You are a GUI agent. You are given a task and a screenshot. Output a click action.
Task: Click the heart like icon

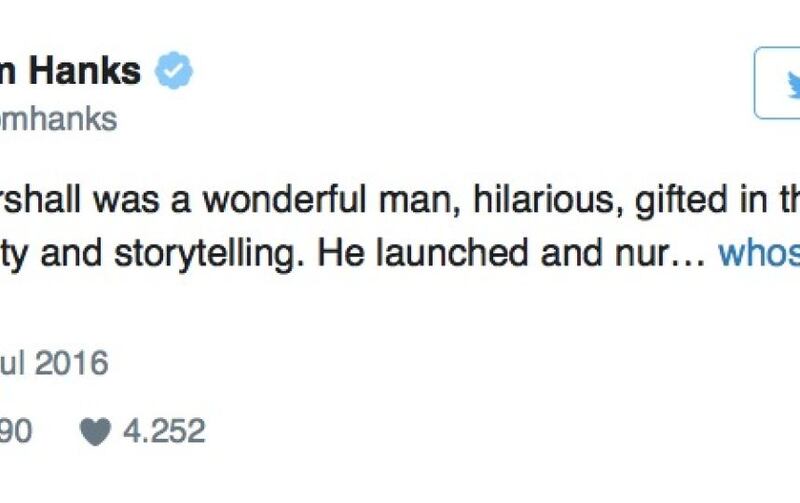pos(97,431)
